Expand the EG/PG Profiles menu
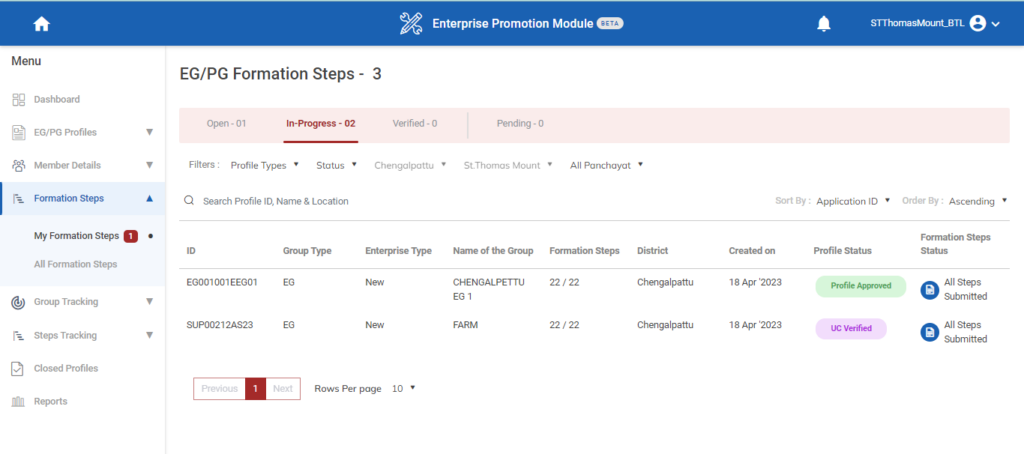 point(149,132)
